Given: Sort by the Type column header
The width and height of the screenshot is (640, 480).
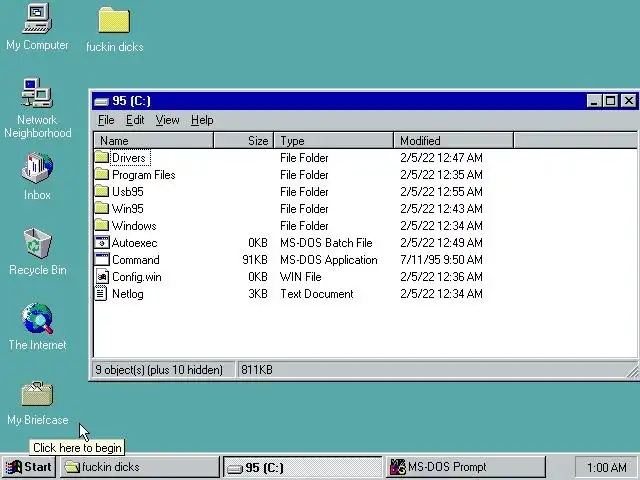Looking at the screenshot, I should tap(334, 141).
